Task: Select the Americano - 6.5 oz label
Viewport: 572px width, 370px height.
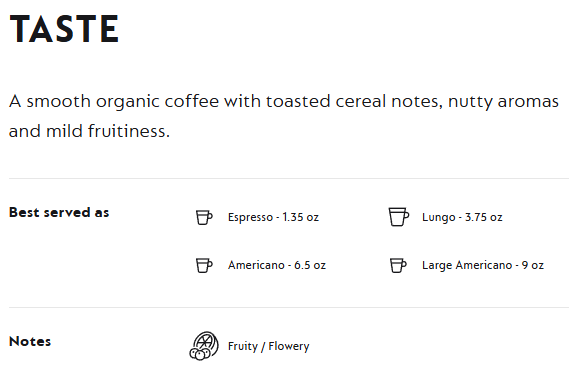Action: 277,265
